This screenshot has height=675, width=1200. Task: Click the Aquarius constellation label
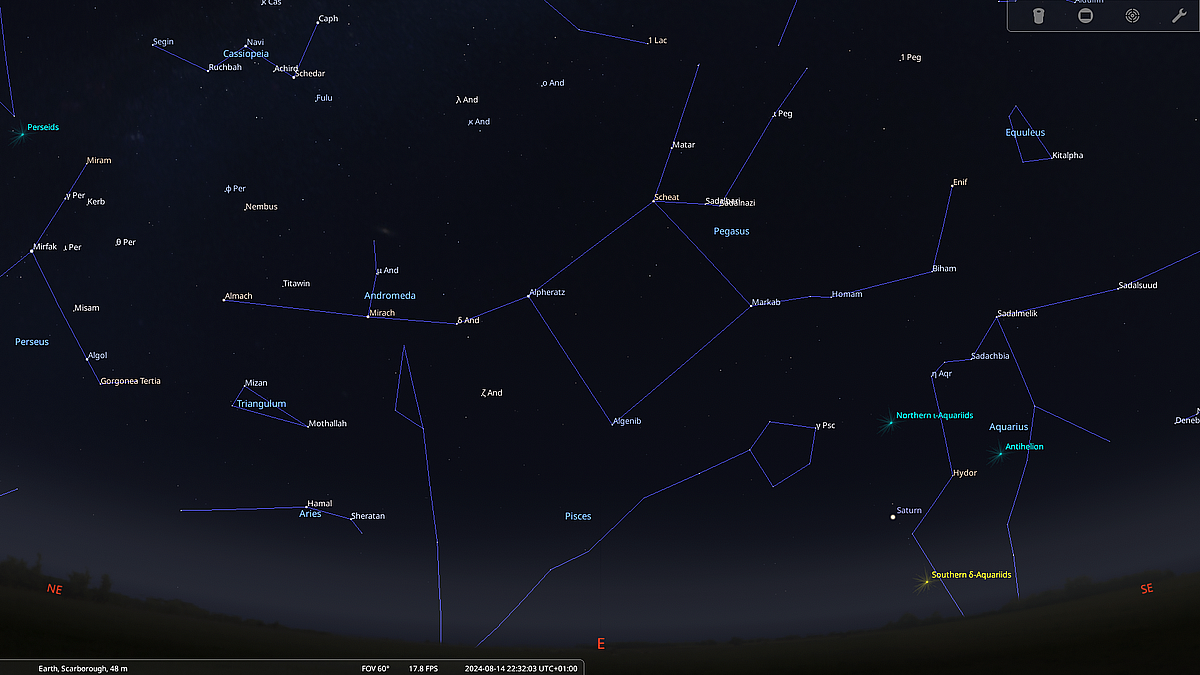pos(1008,427)
